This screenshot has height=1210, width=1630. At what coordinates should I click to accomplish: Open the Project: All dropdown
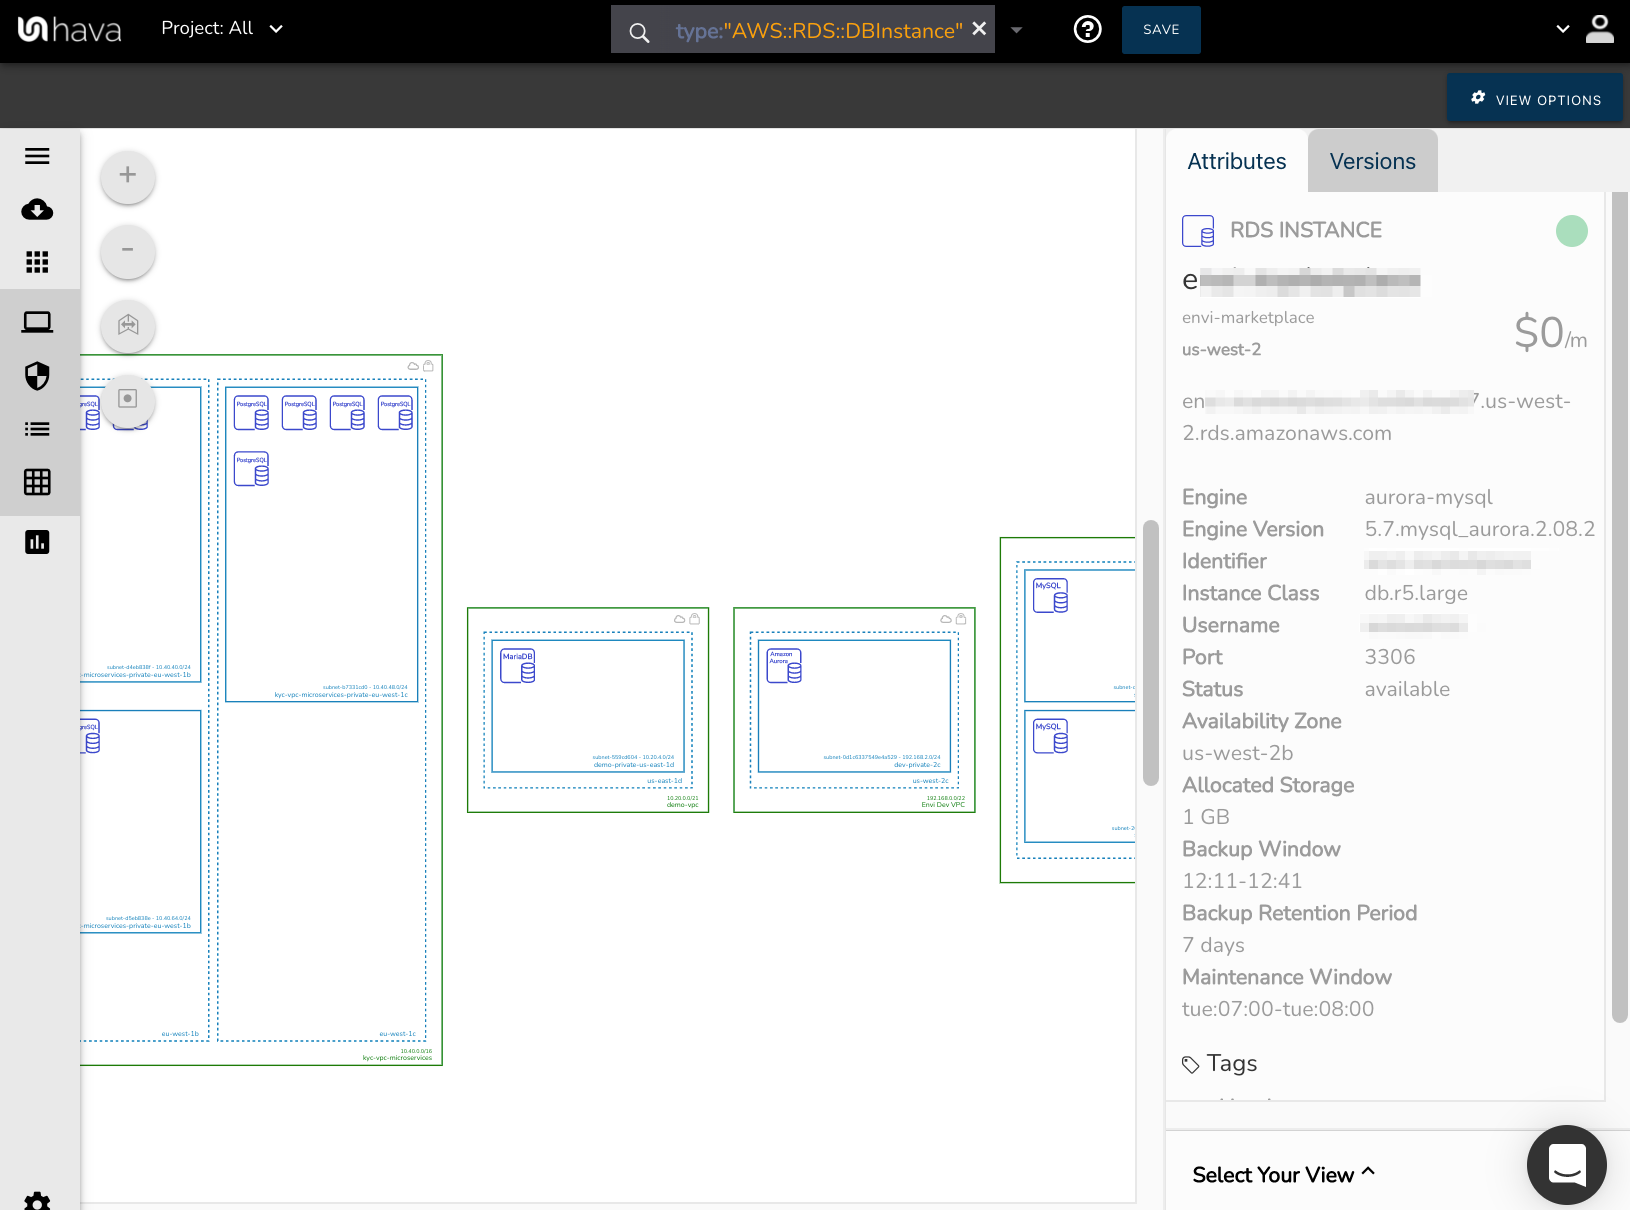click(x=222, y=29)
